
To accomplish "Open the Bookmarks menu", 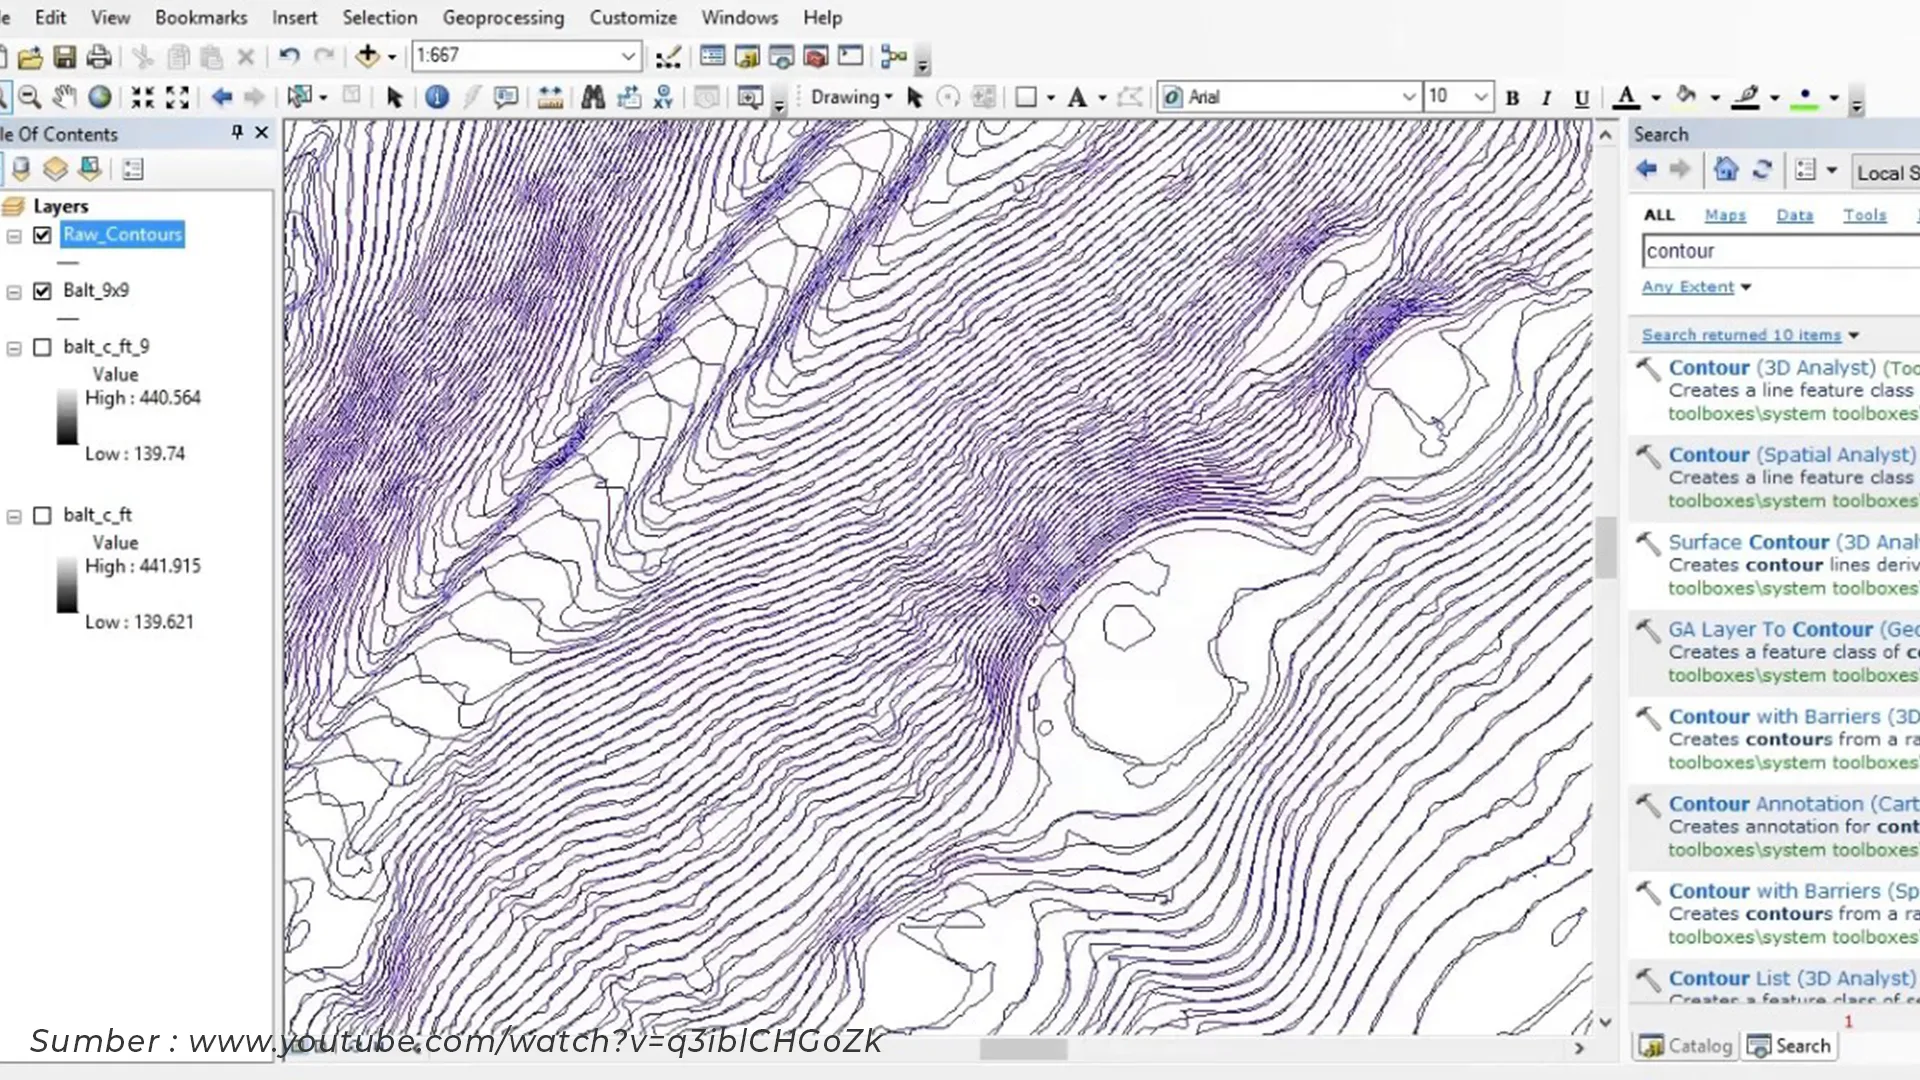I will (x=201, y=17).
